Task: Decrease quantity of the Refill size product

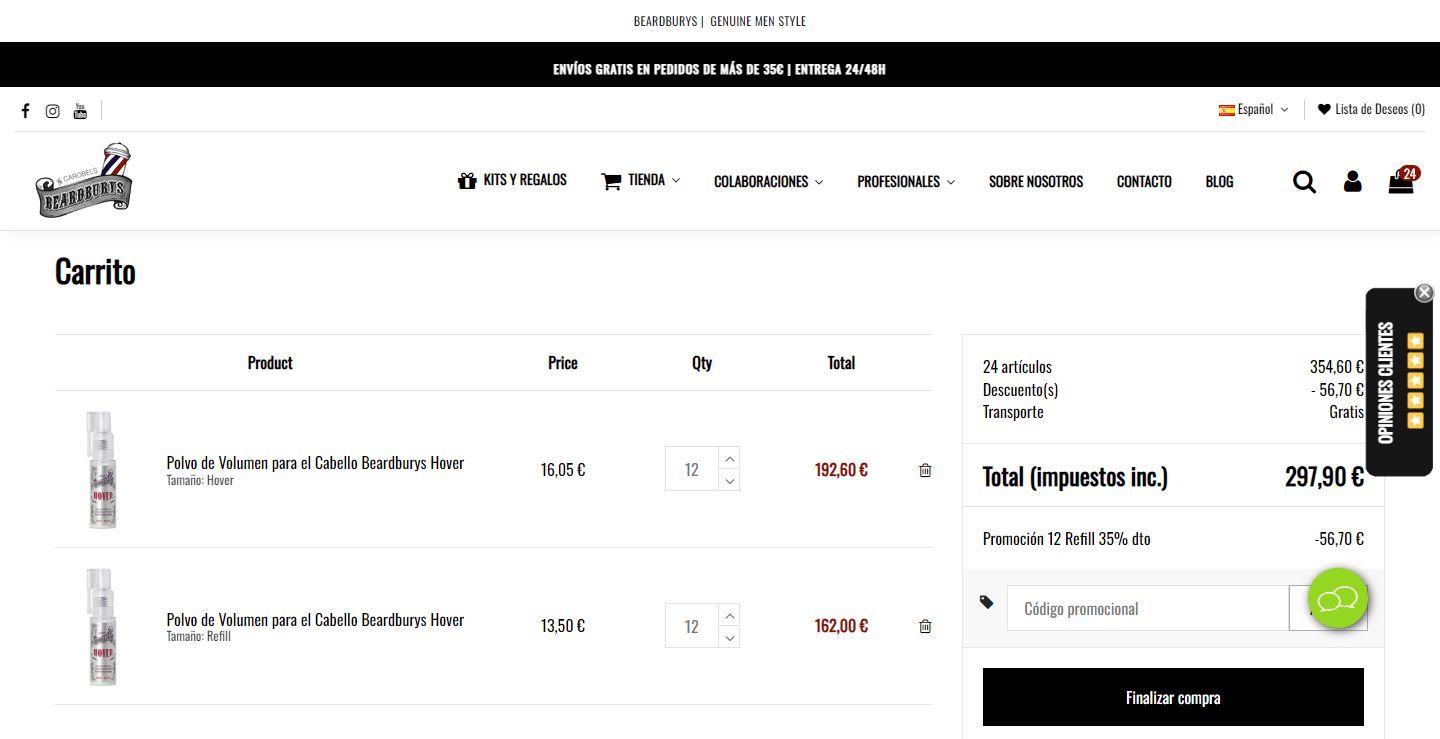Action: 730,638
